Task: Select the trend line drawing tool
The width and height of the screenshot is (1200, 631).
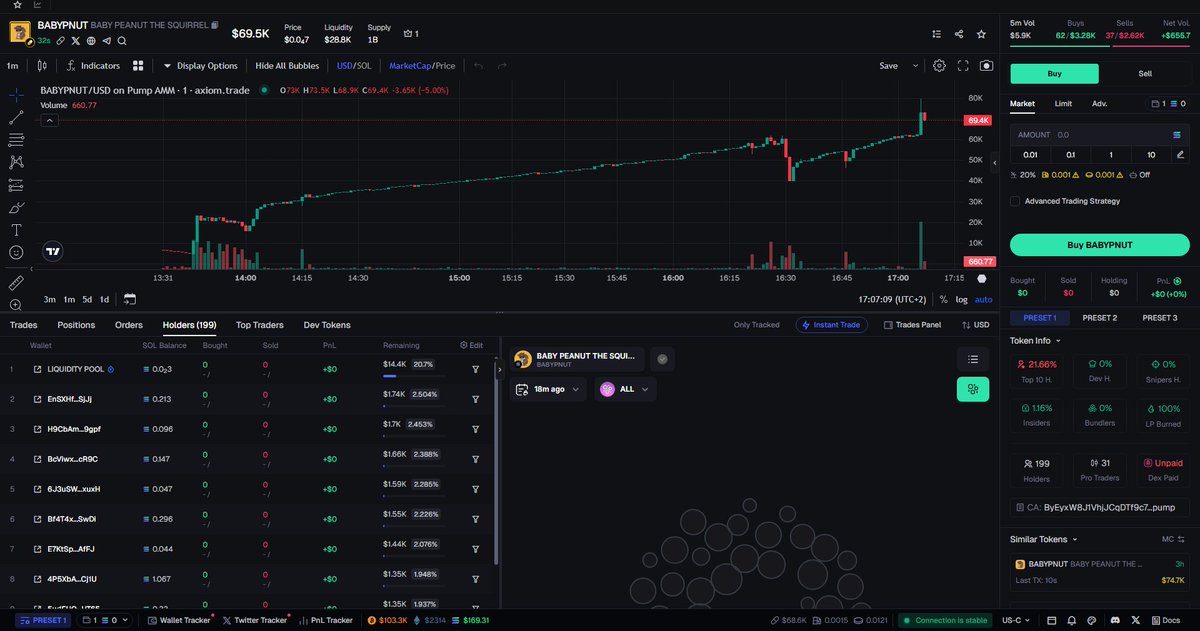Action: tap(16, 117)
